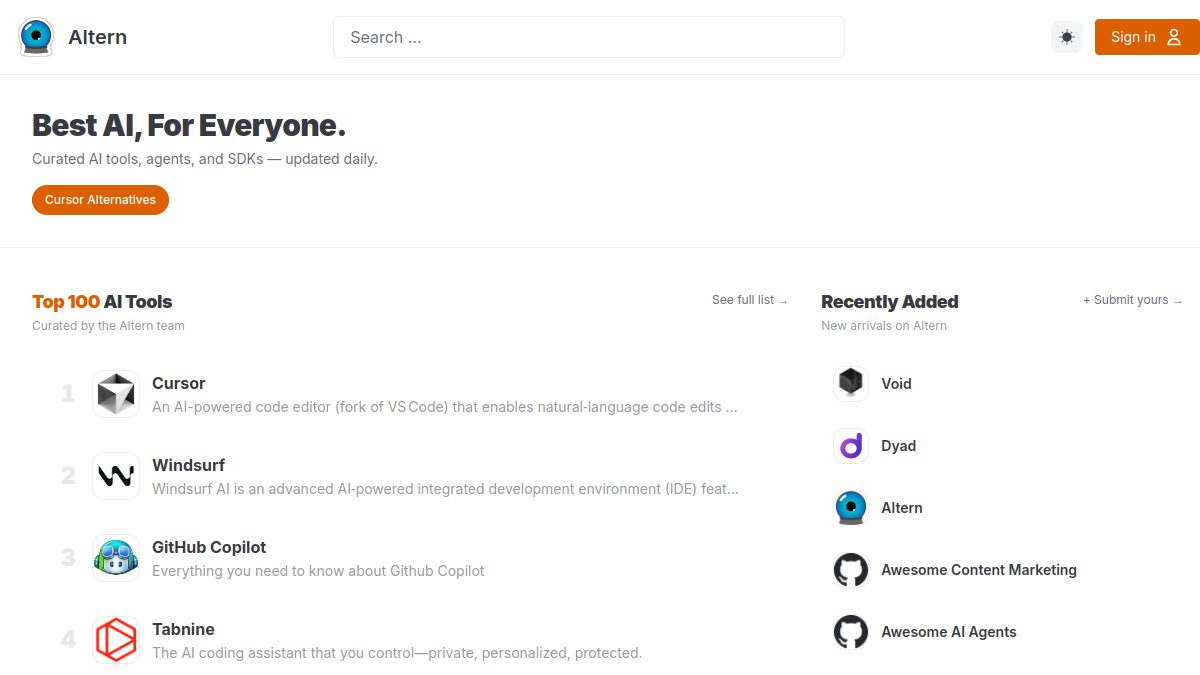Open the Cursor tool title
This screenshot has width=1200, height=675.
pos(179,383)
